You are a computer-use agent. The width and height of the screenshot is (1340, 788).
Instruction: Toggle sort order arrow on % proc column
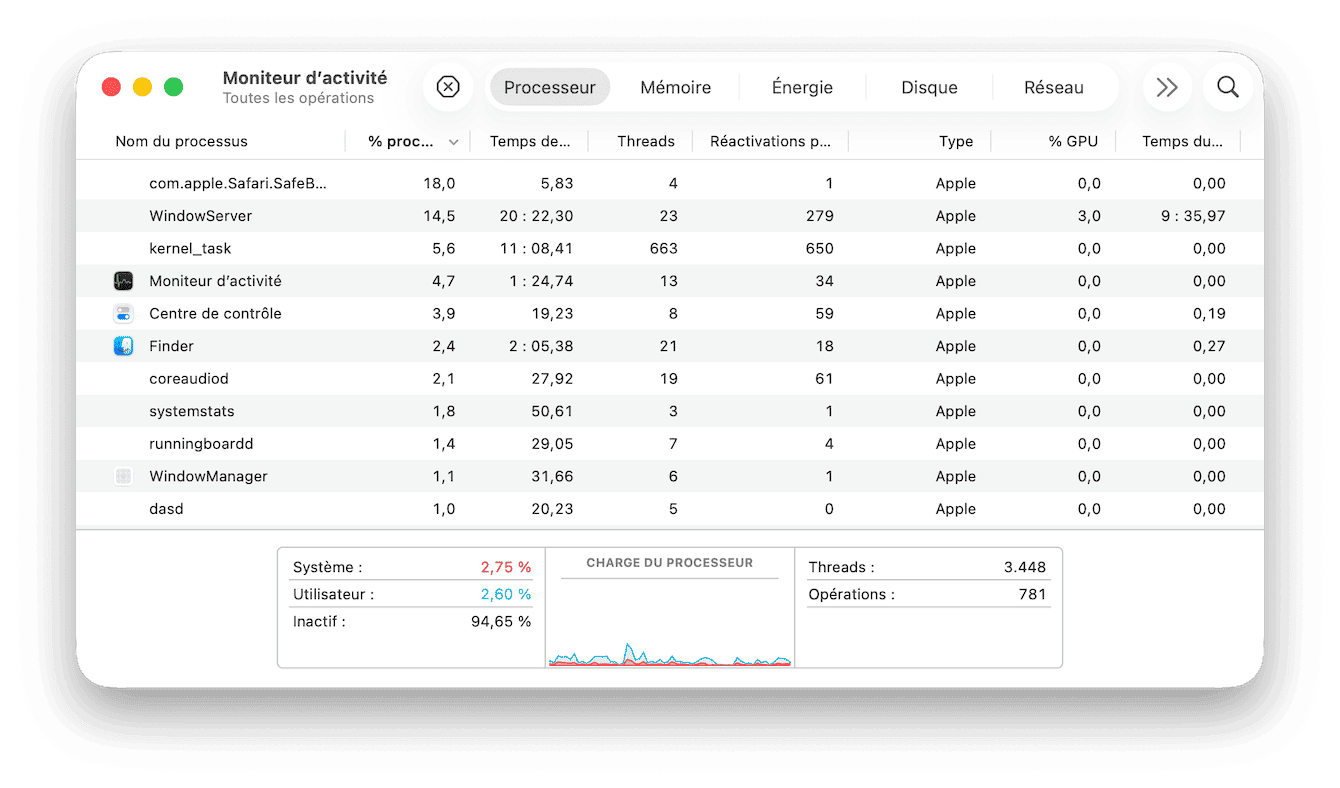(453, 142)
